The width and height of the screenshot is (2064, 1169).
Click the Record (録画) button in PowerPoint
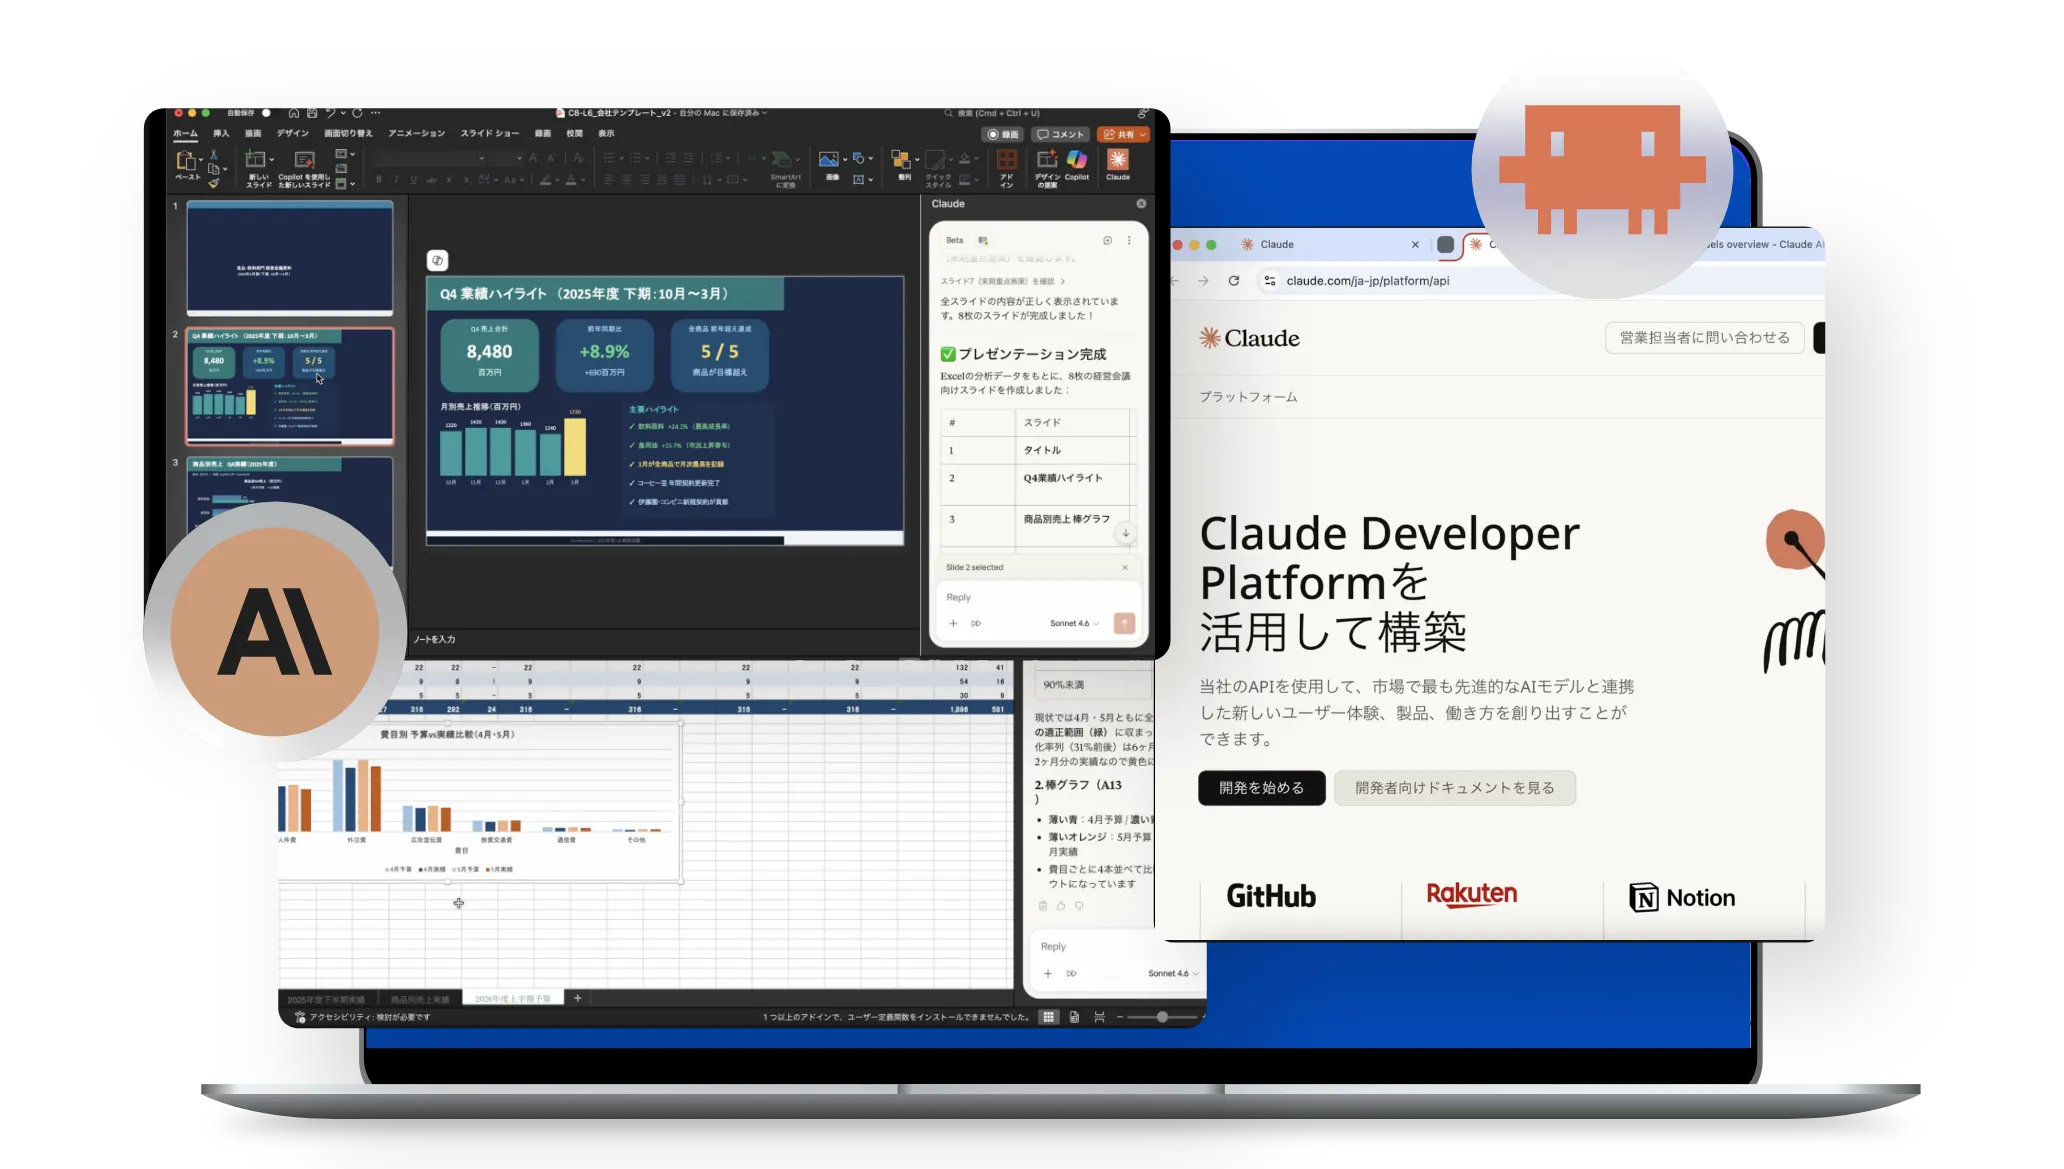[x=1003, y=134]
